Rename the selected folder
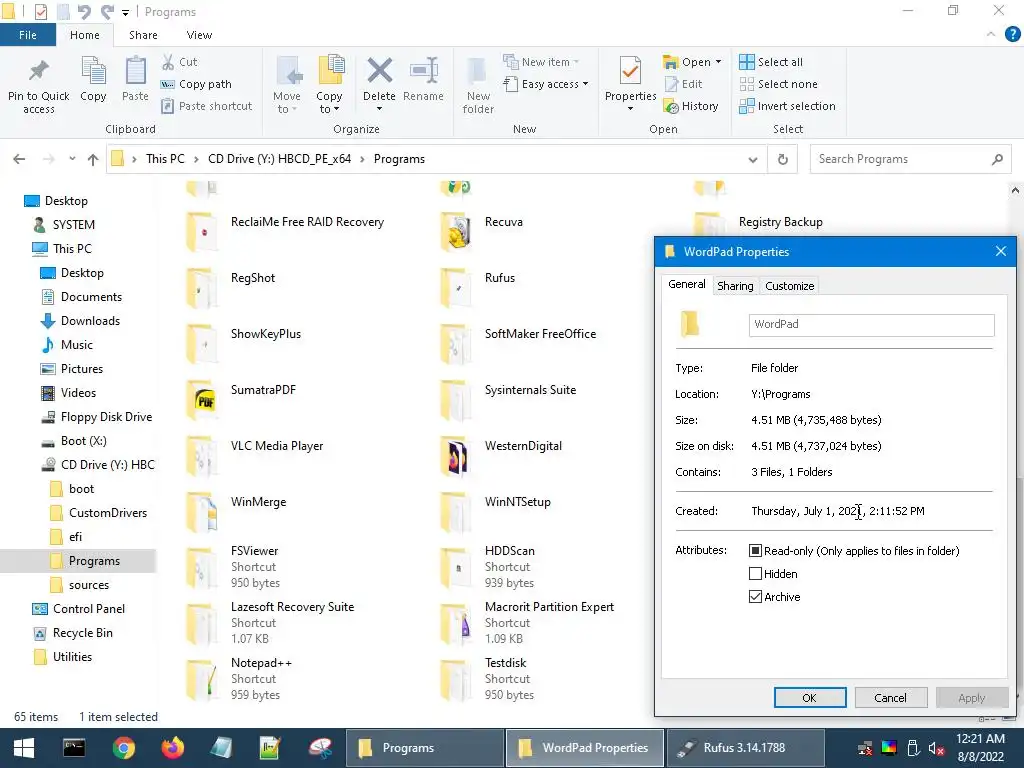1024x768 pixels. point(423,79)
